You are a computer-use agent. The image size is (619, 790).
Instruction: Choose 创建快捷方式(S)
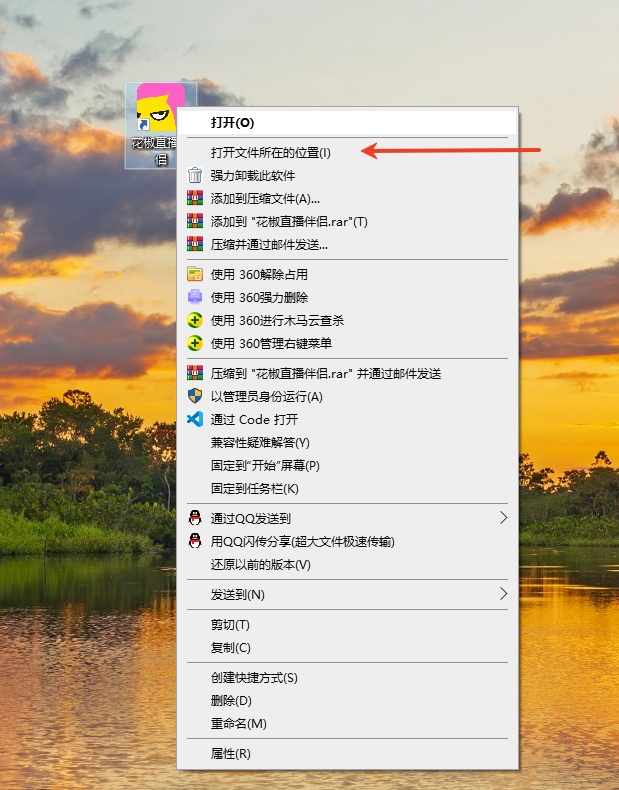coord(347,678)
